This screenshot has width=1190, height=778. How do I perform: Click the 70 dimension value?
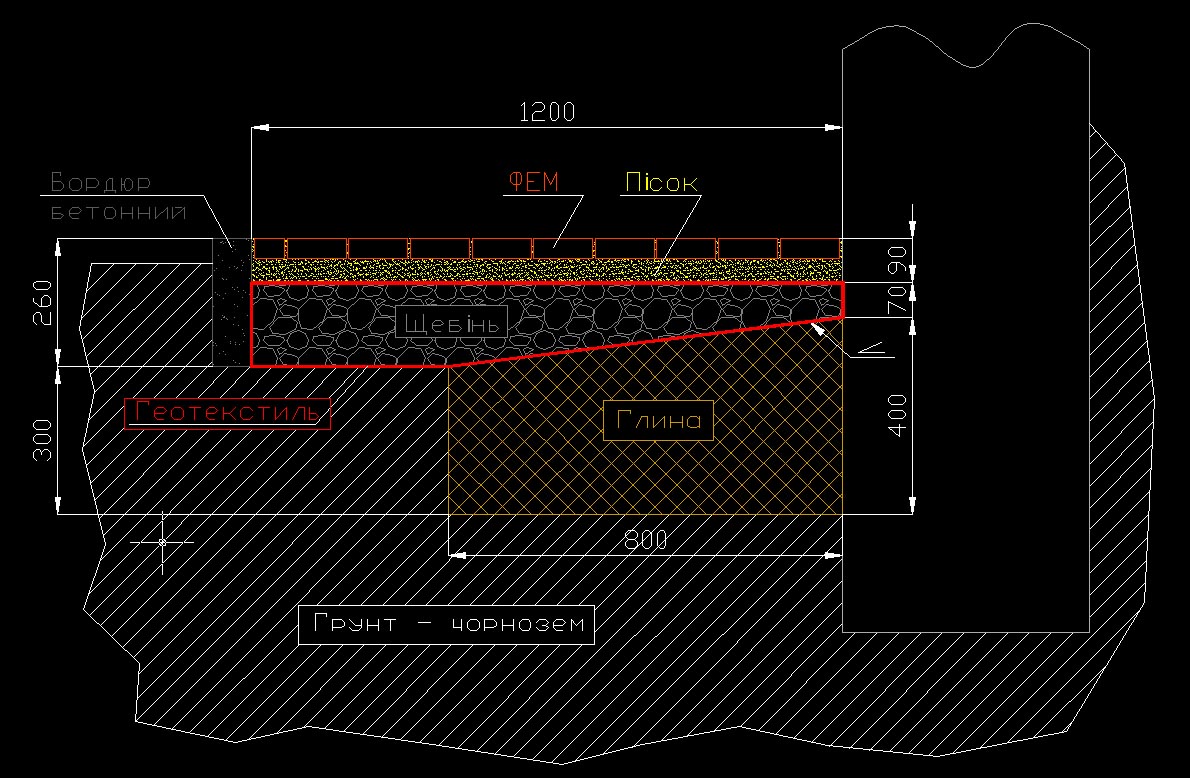[897, 300]
